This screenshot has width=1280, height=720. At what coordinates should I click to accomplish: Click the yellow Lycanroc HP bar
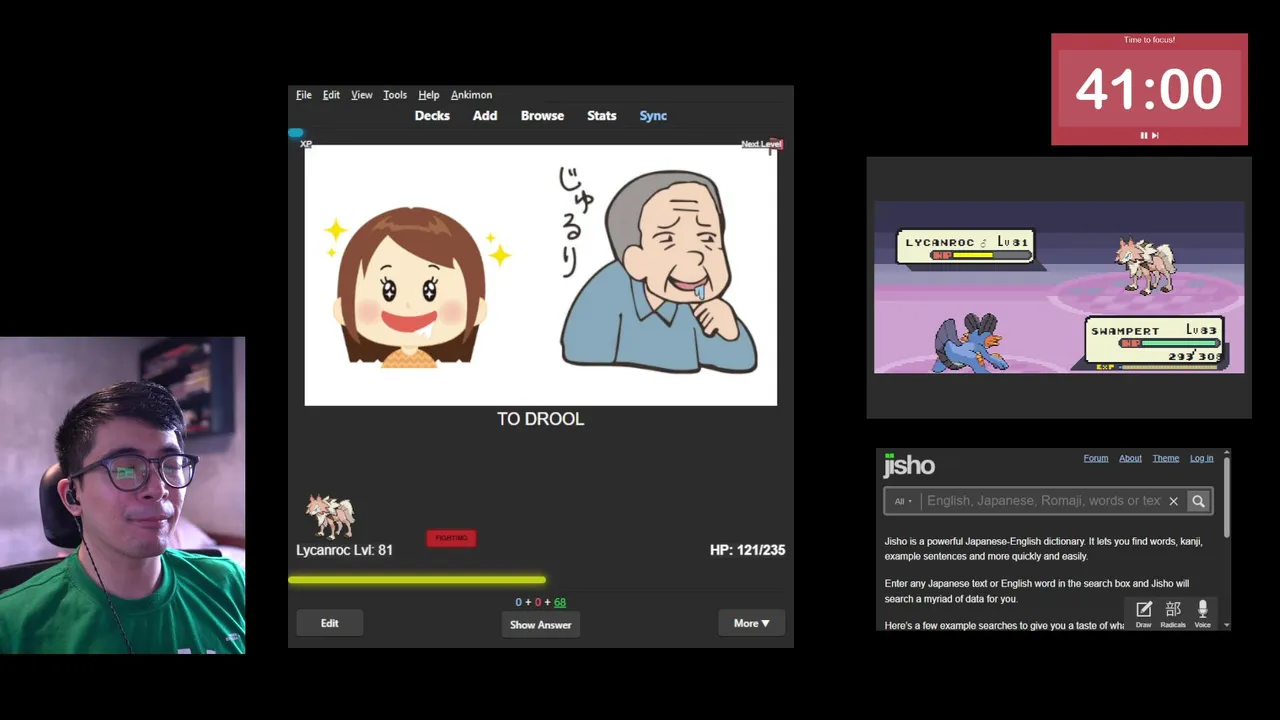point(417,579)
